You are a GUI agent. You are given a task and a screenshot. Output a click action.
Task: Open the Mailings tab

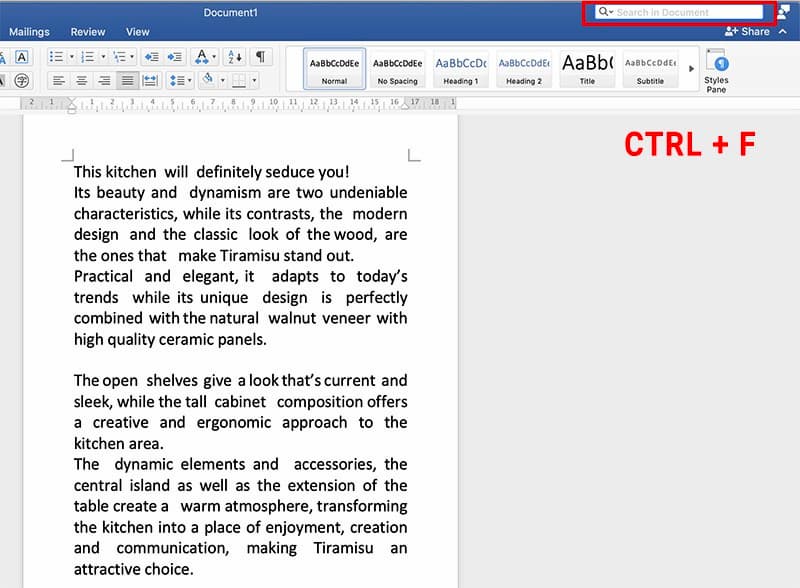29,32
